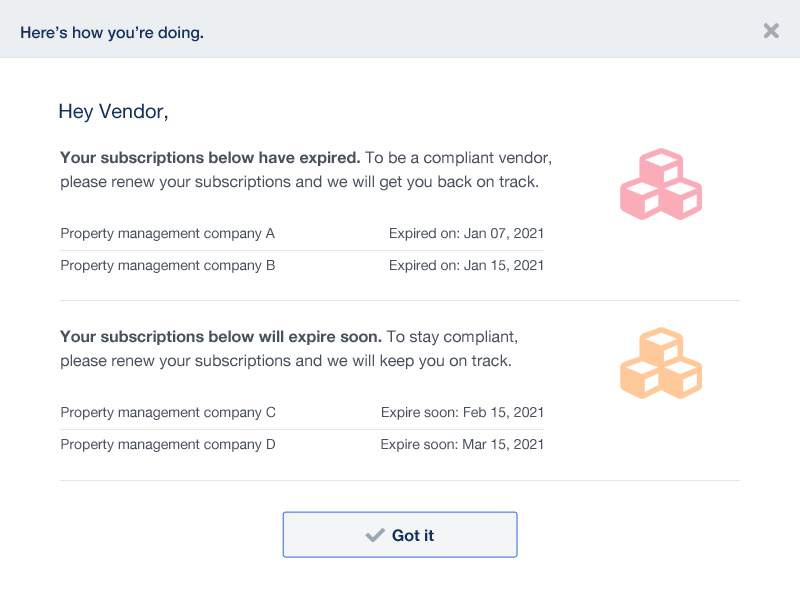Click the orange cubes expiring-soon icon

point(661,363)
